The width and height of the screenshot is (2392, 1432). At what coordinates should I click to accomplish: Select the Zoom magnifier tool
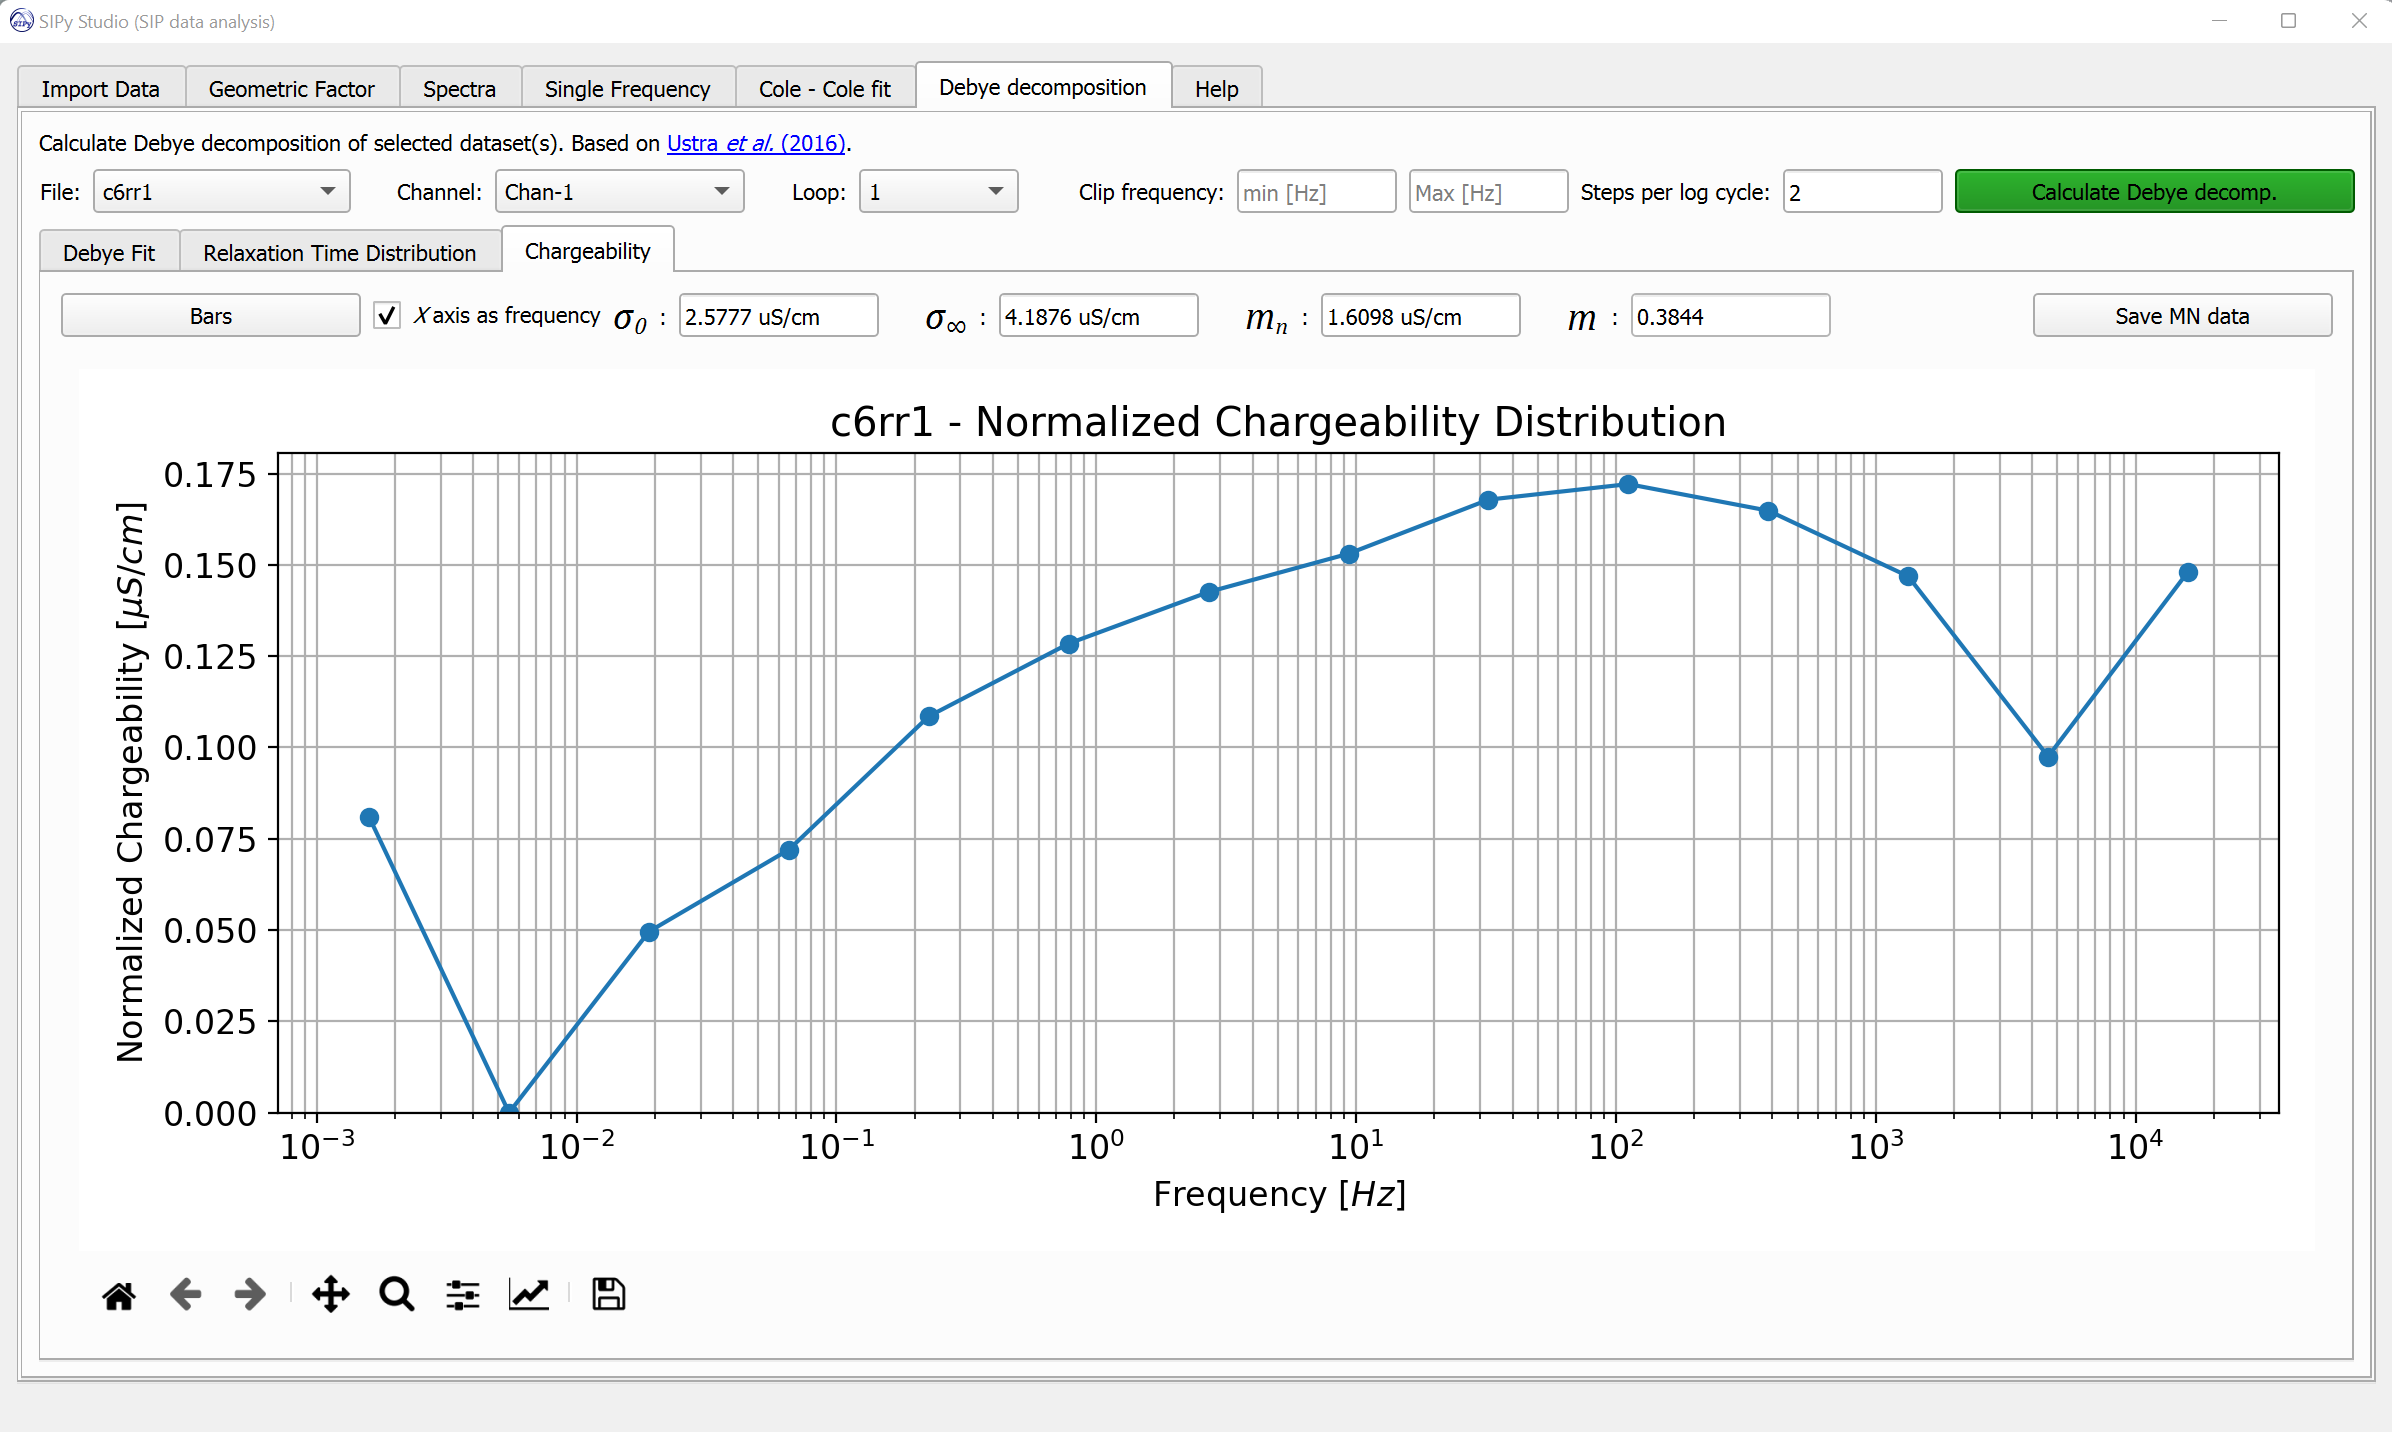[x=396, y=1295]
